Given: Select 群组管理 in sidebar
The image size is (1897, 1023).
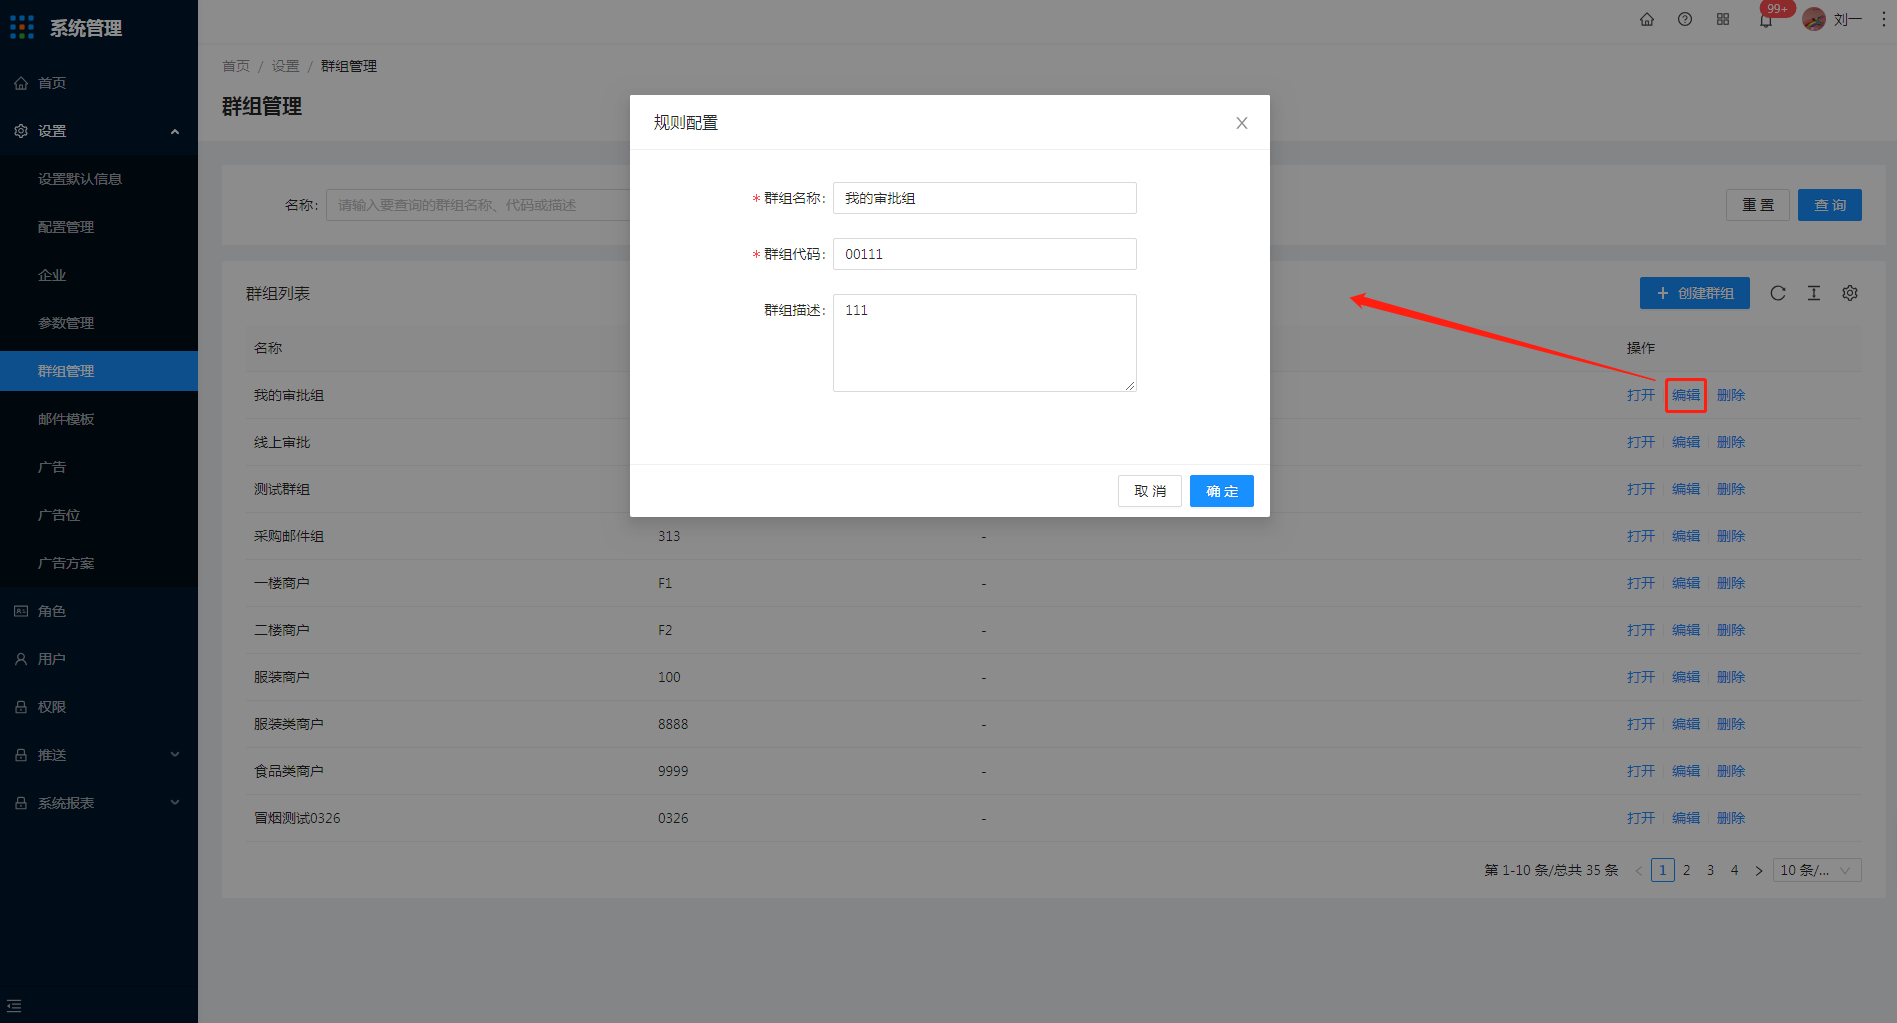Looking at the screenshot, I should pyautogui.click(x=99, y=371).
